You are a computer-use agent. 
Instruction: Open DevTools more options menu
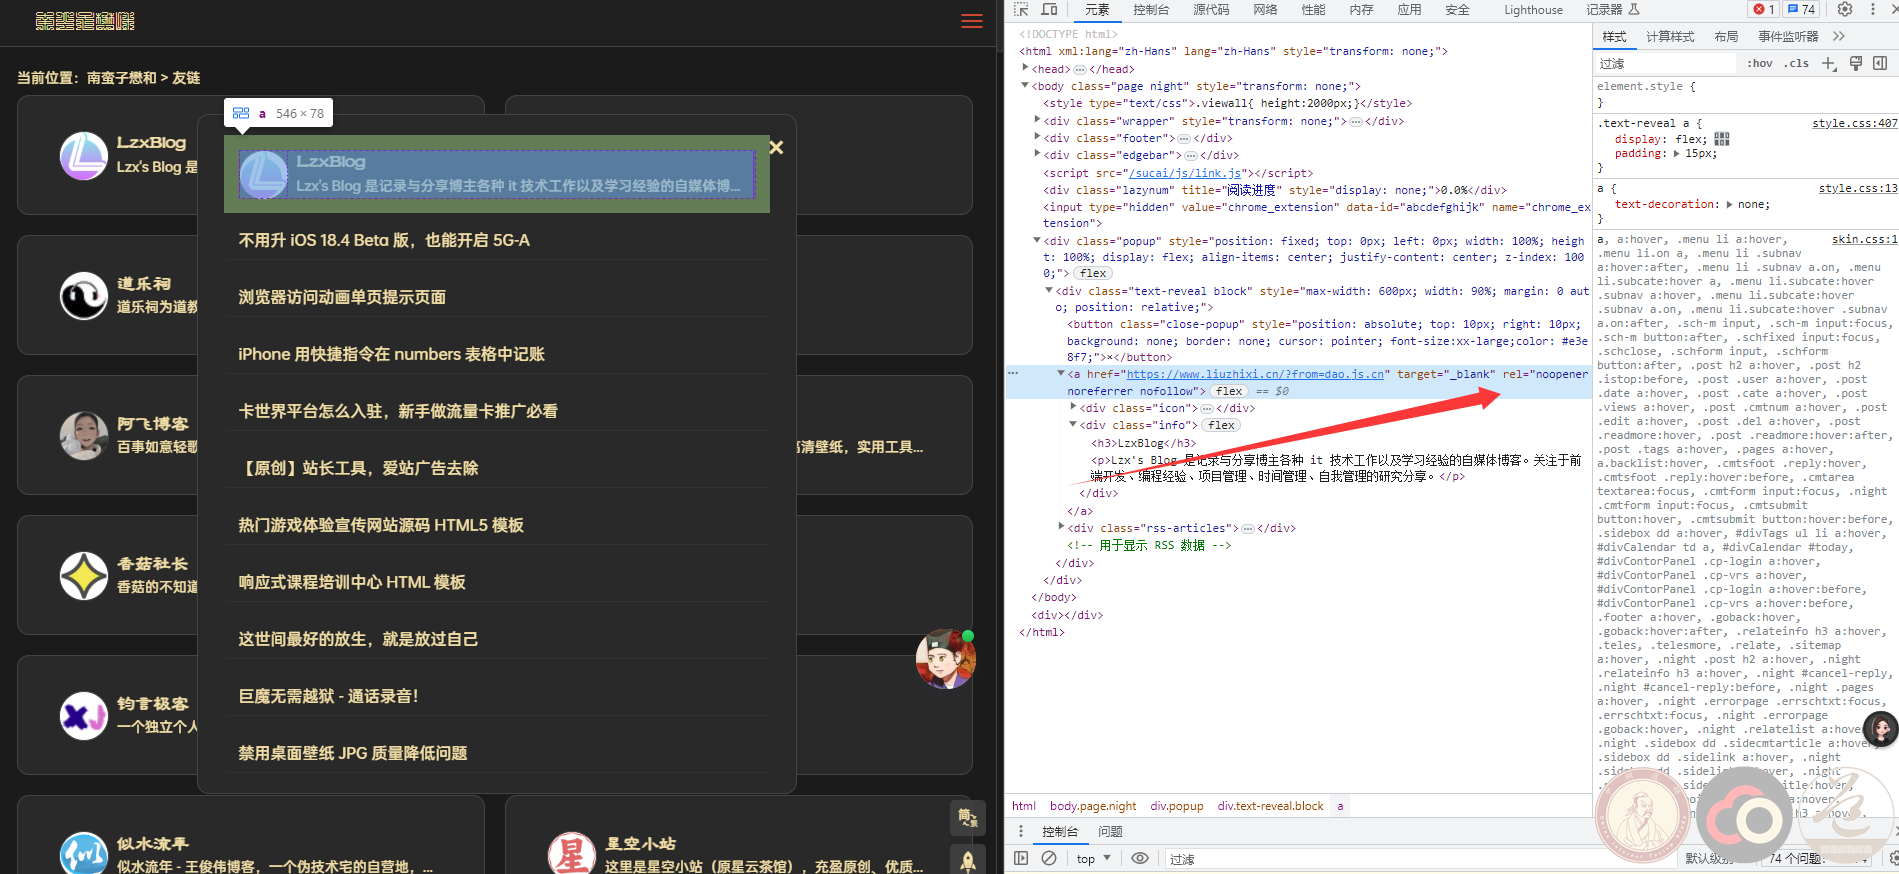click(x=1873, y=9)
